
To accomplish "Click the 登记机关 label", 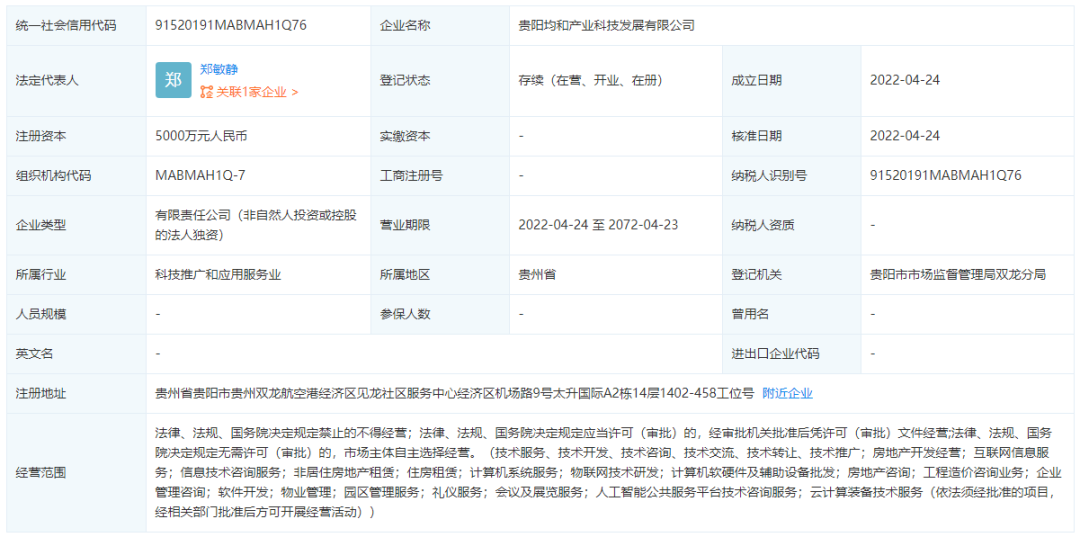I will tap(756, 275).
